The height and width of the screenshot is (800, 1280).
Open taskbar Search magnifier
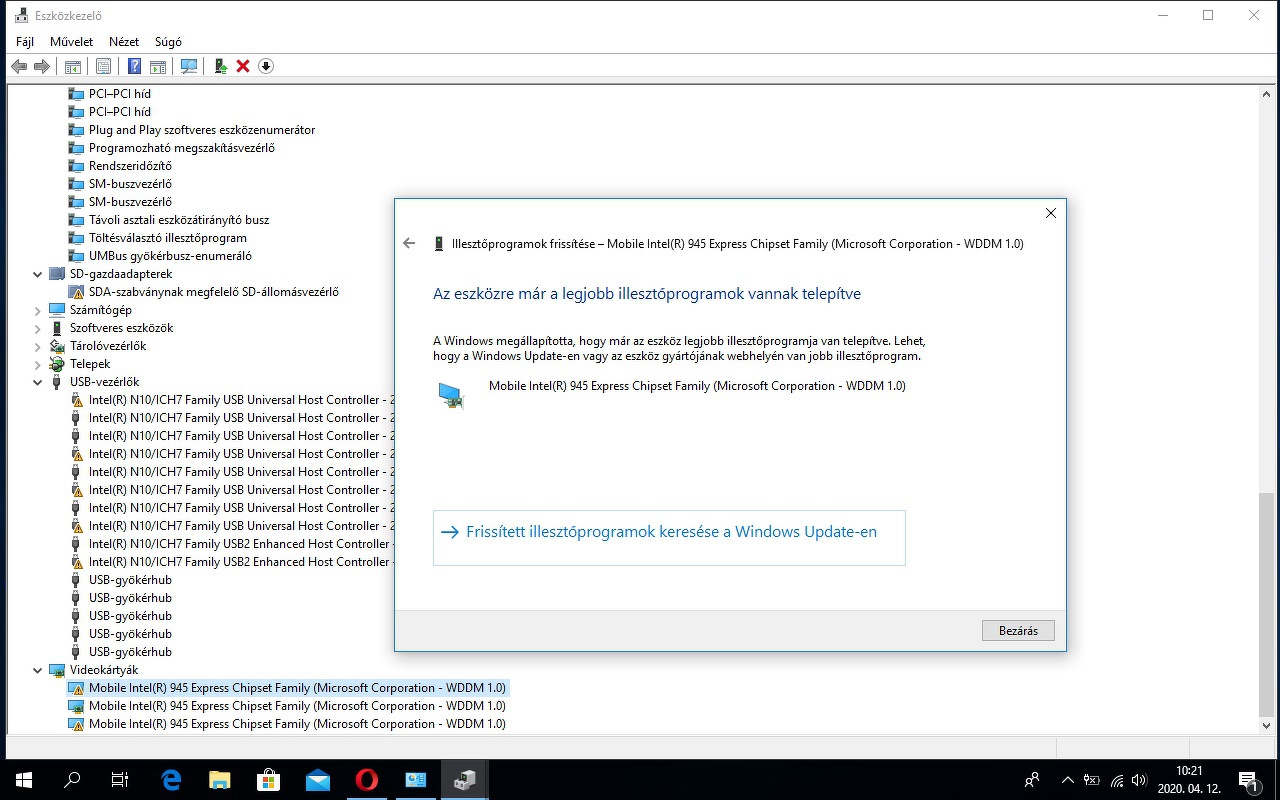[x=72, y=780]
